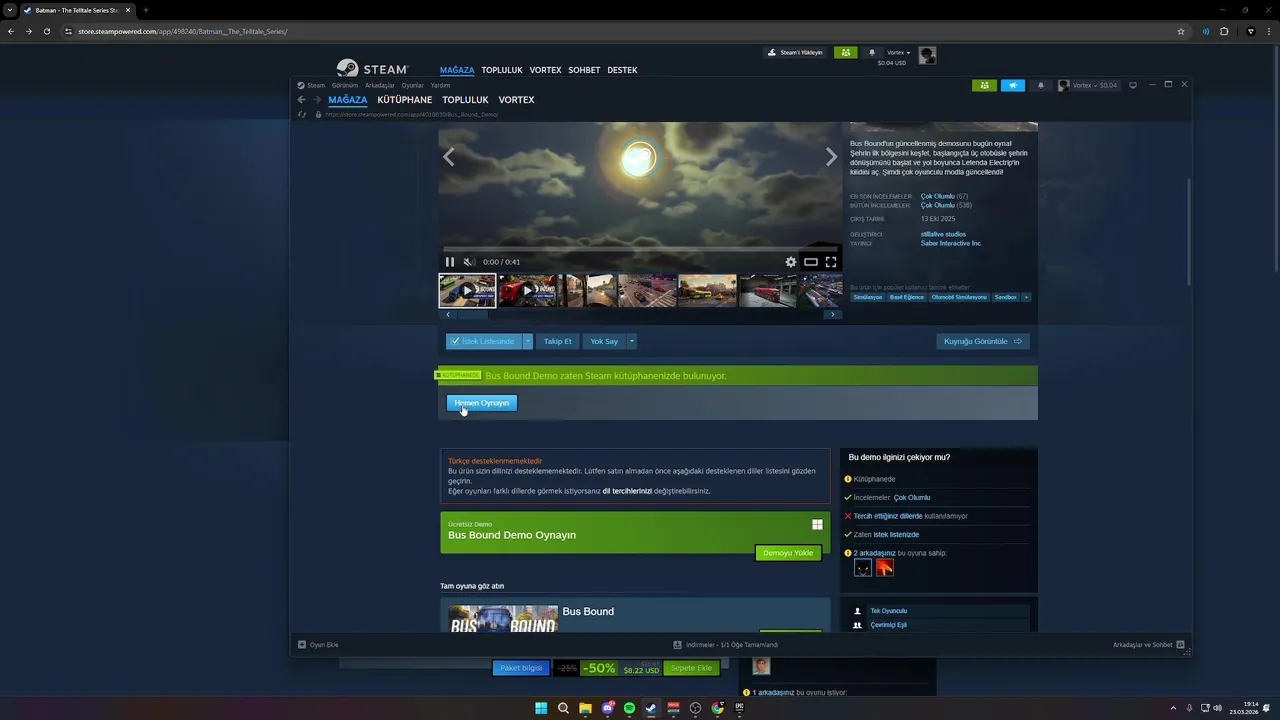
Task: Click plus button to add tags
Action: point(1026,297)
